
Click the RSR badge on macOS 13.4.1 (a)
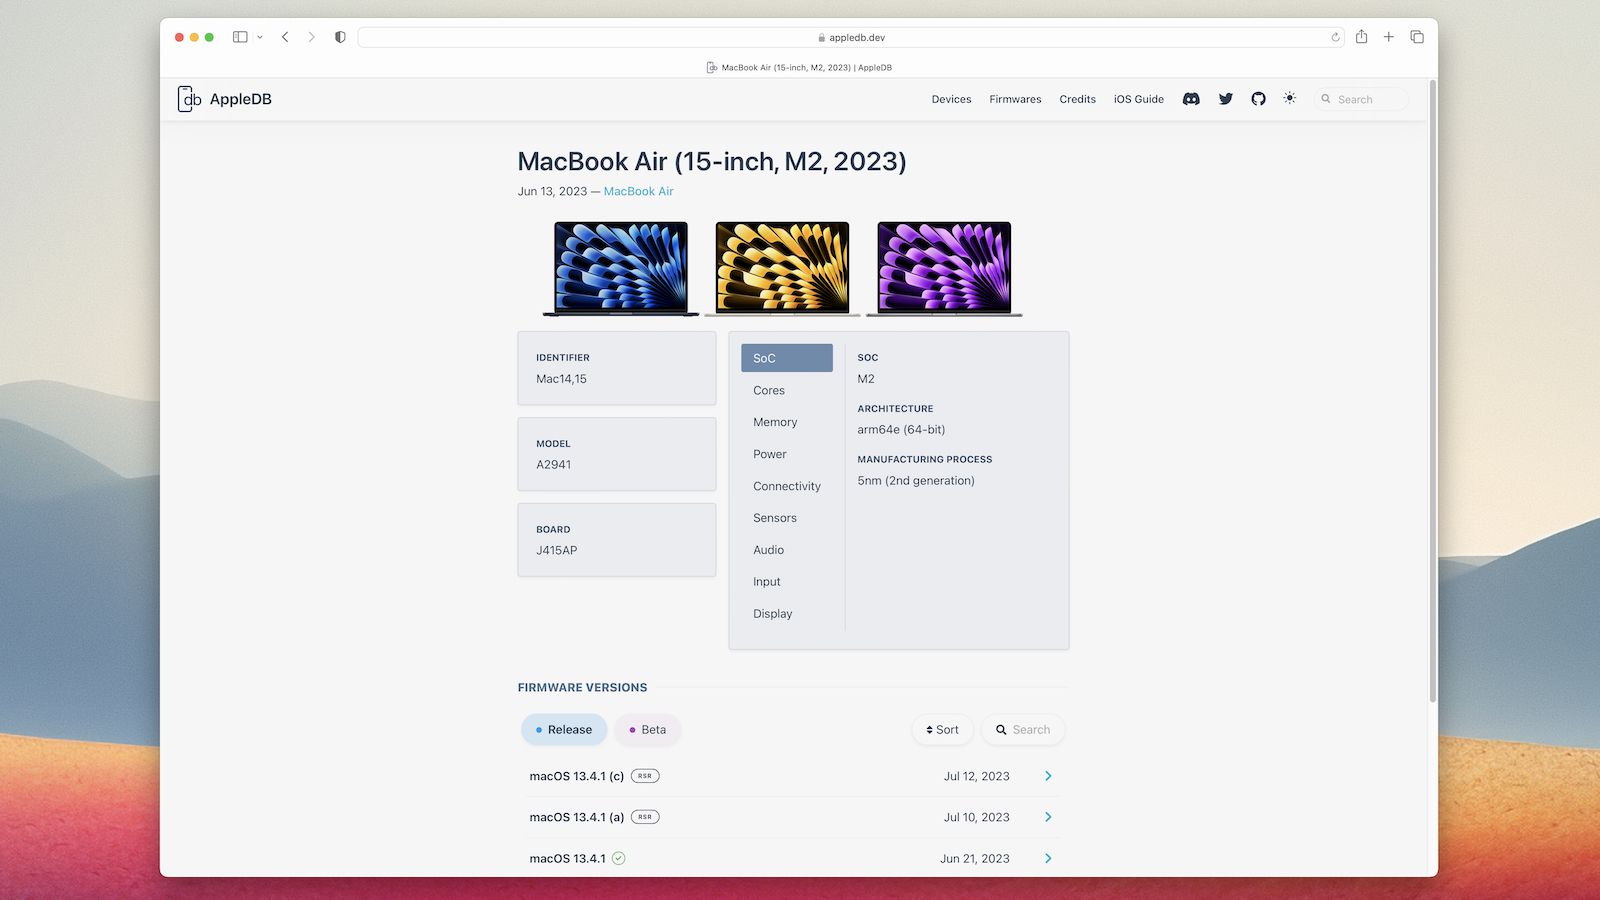[x=645, y=817]
